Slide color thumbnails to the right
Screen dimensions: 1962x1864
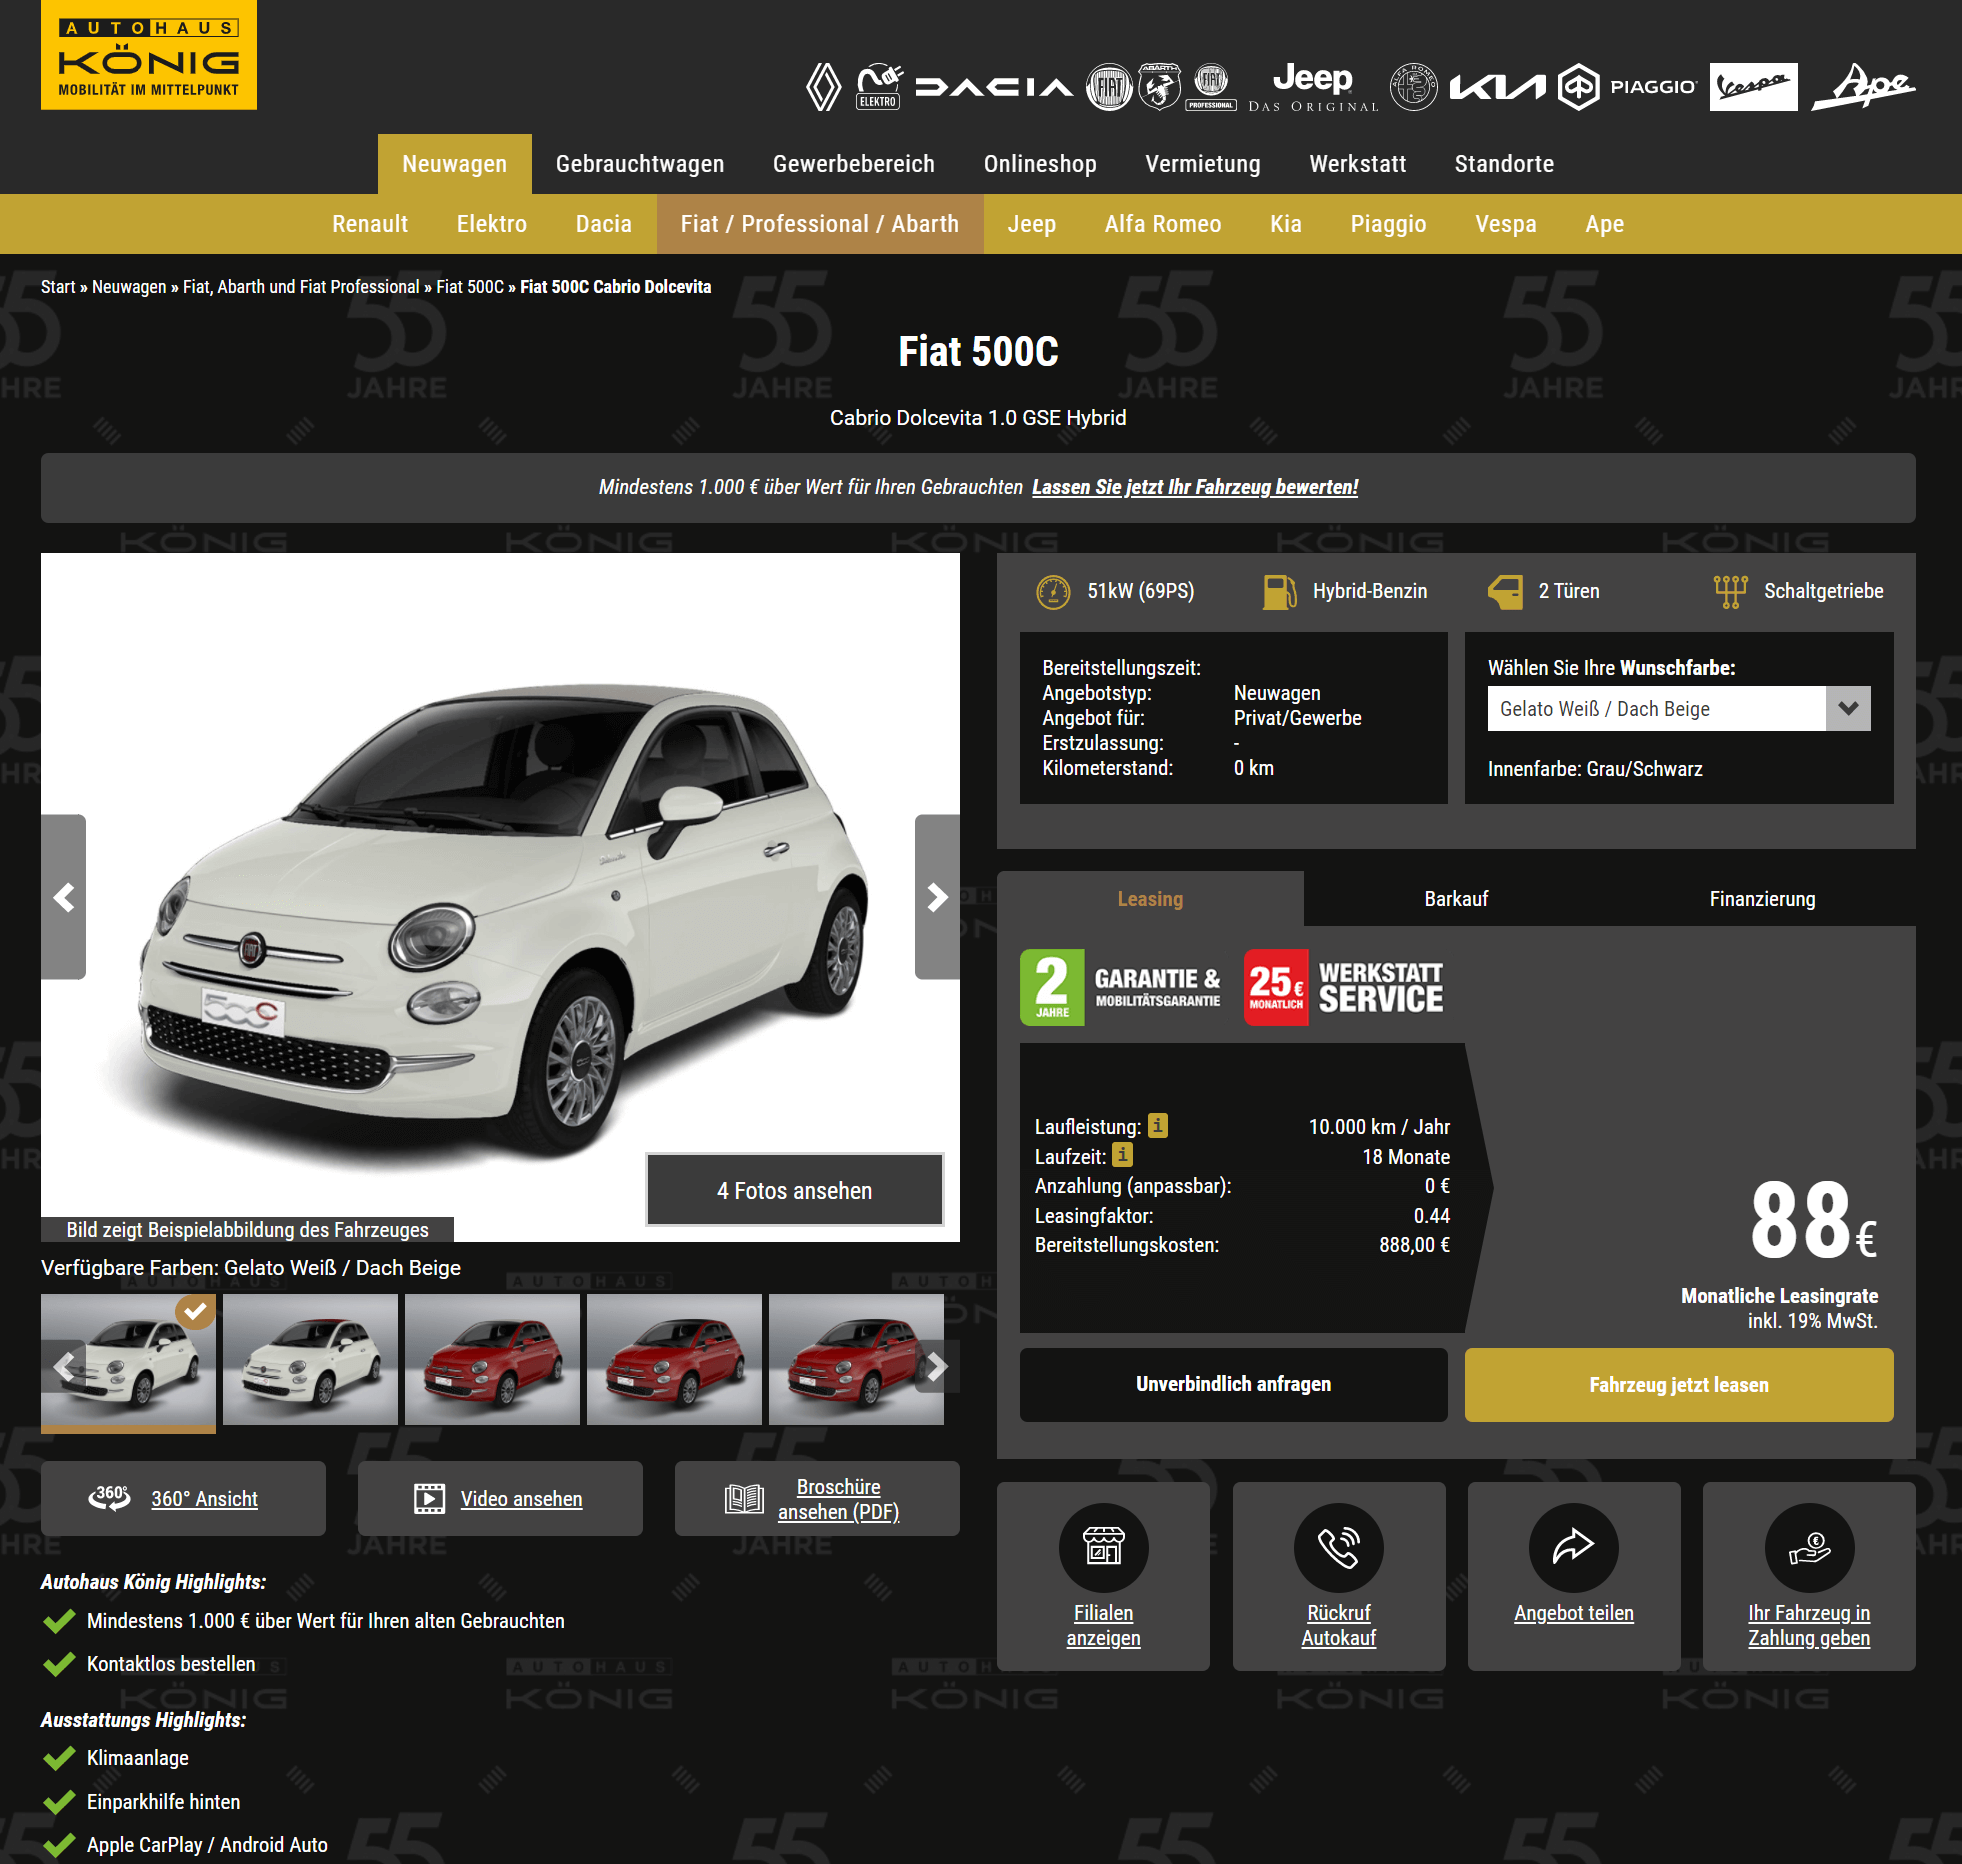point(937,1366)
